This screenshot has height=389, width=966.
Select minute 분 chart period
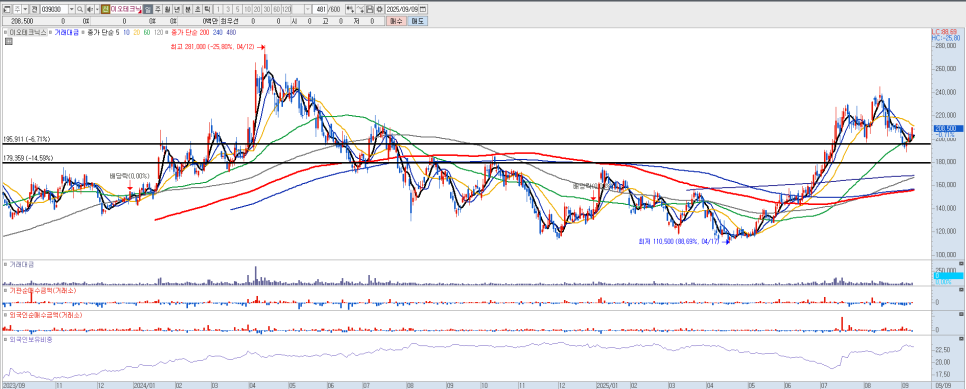(188, 9)
